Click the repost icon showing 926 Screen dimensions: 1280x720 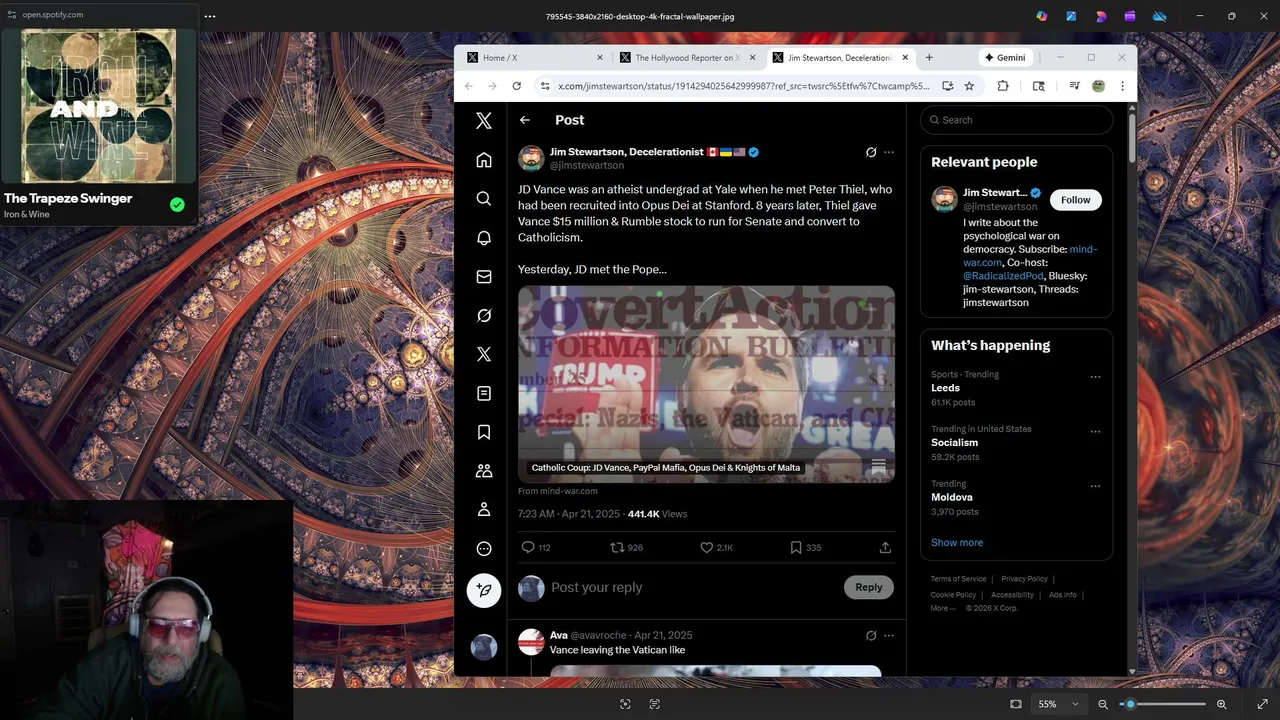coord(618,547)
